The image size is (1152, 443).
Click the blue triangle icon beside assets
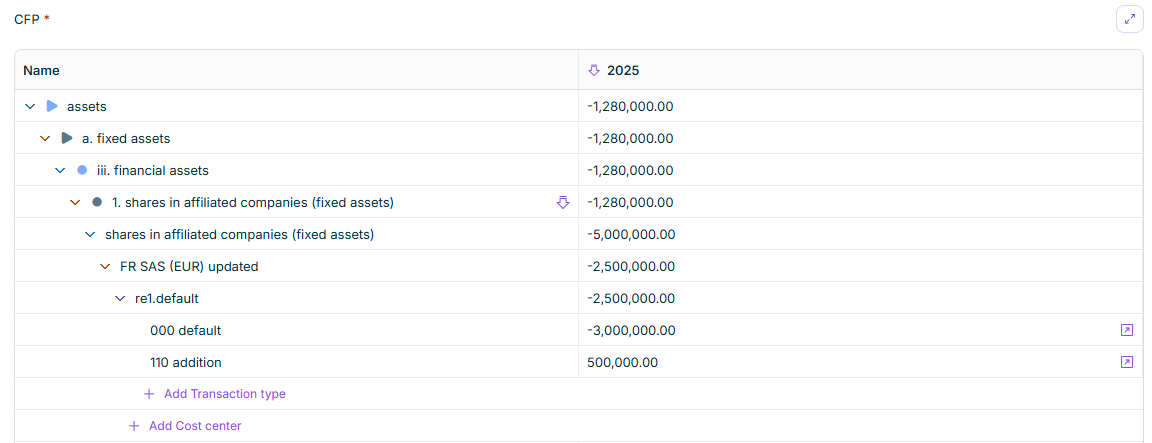tap(52, 107)
